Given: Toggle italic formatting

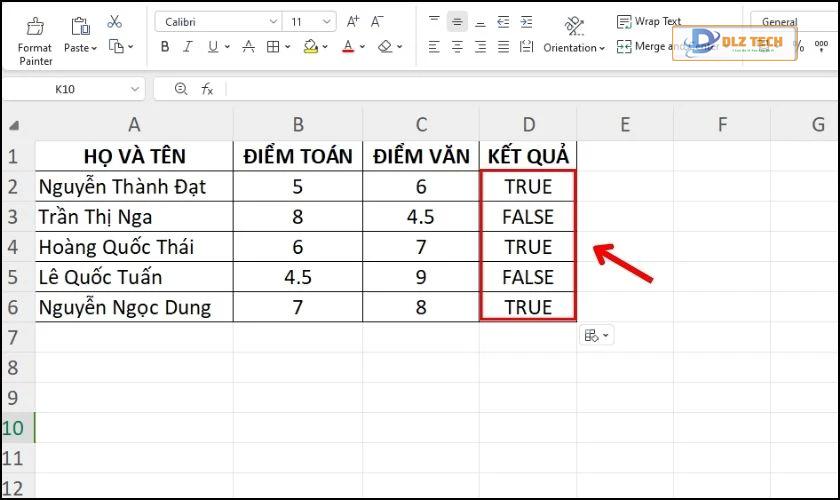Looking at the screenshot, I should coord(188,47).
